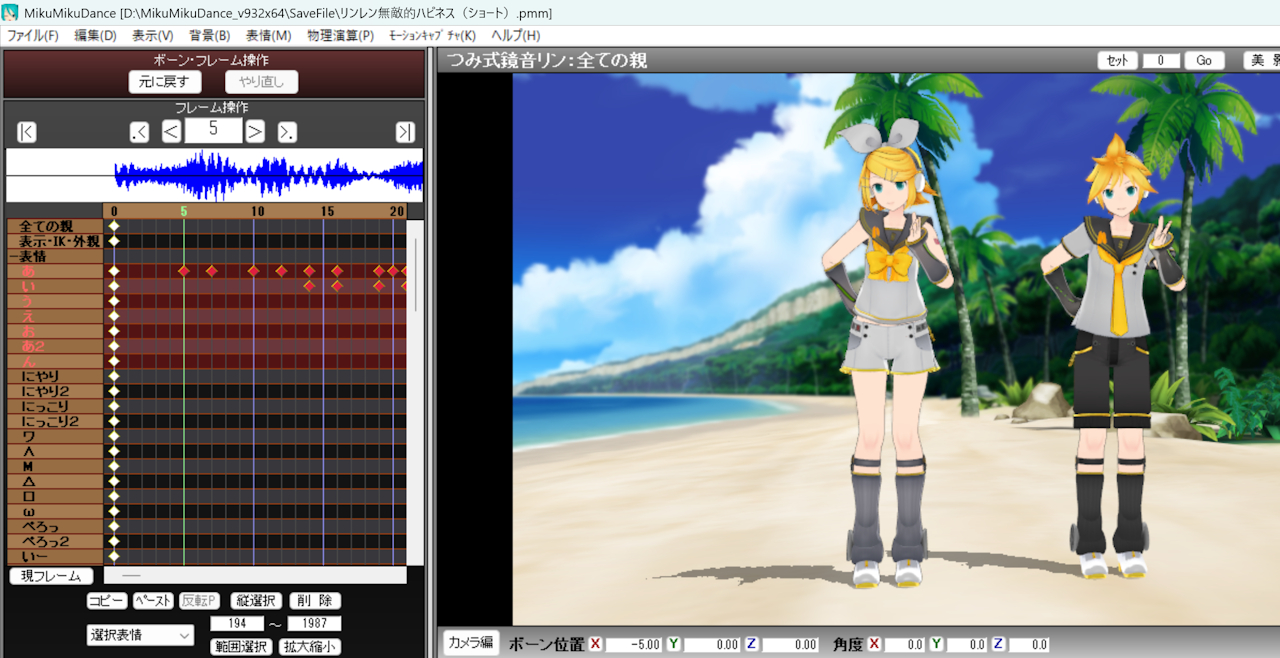Click the 拡大縮小 button
Screen dimensions: 1280x658
[x=309, y=647]
